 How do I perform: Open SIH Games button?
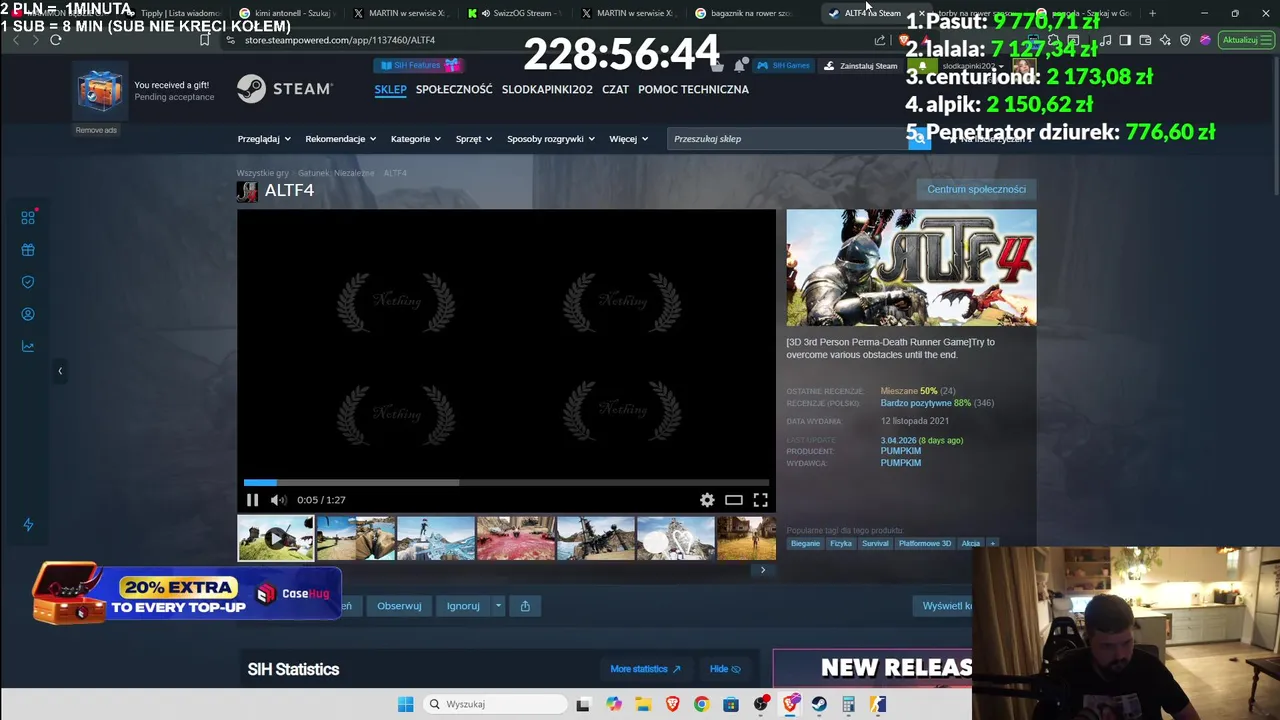784,65
